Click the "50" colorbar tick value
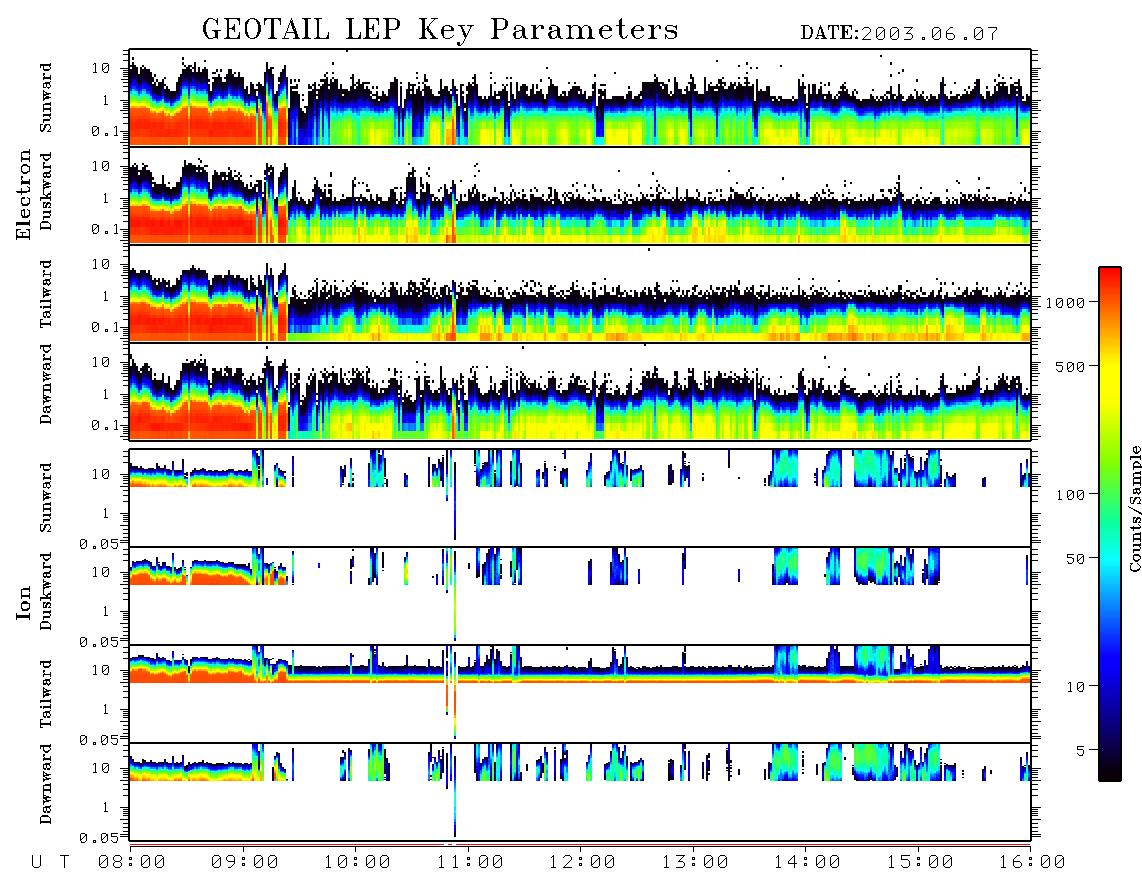1142x880 pixels. coord(1075,559)
